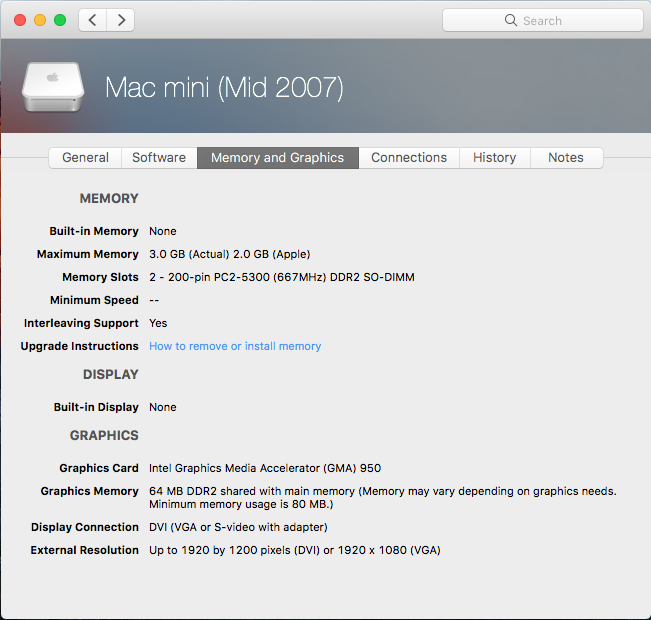Viewport: 651px width, 620px height.
Task: Click the '64 MB DDR2 shared' memory description
Action: pyautogui.click(x=383, y=497)
